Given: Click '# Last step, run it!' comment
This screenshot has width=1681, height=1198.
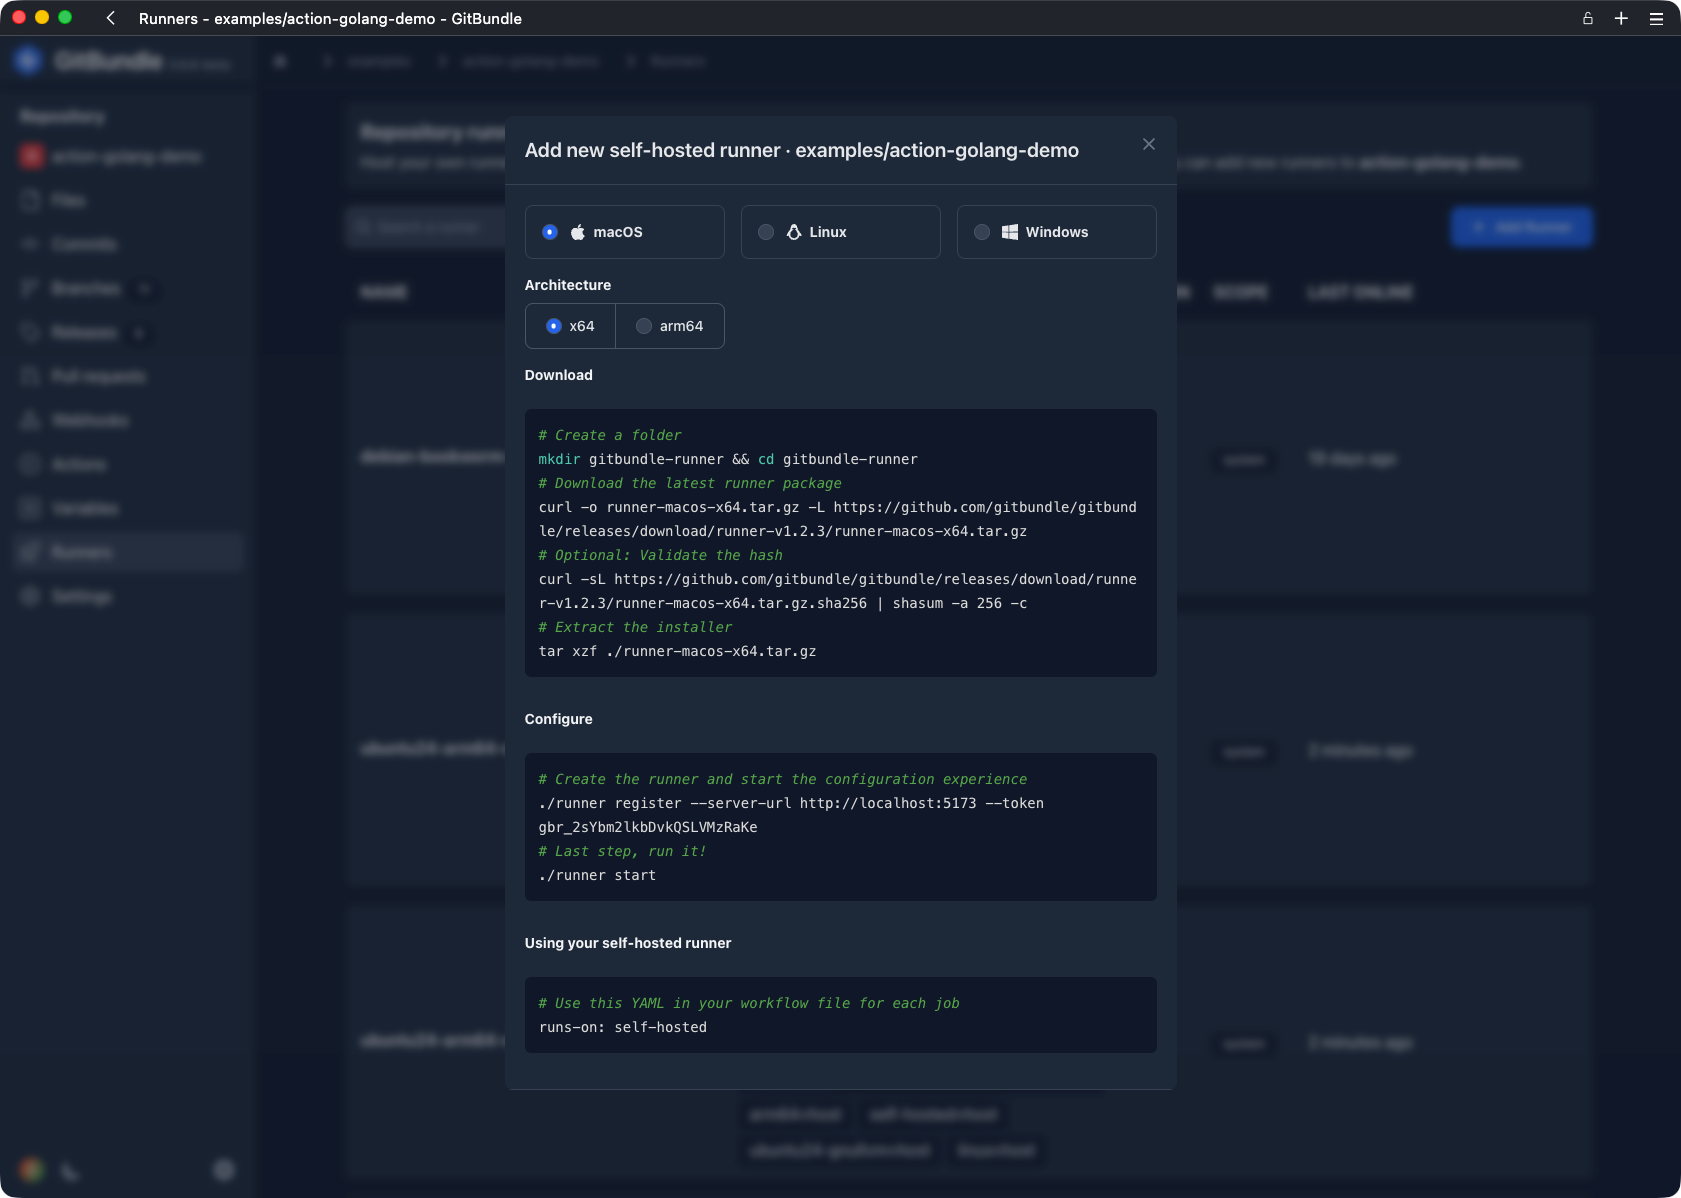Looking at the screenshot, I should click(622, 851).
